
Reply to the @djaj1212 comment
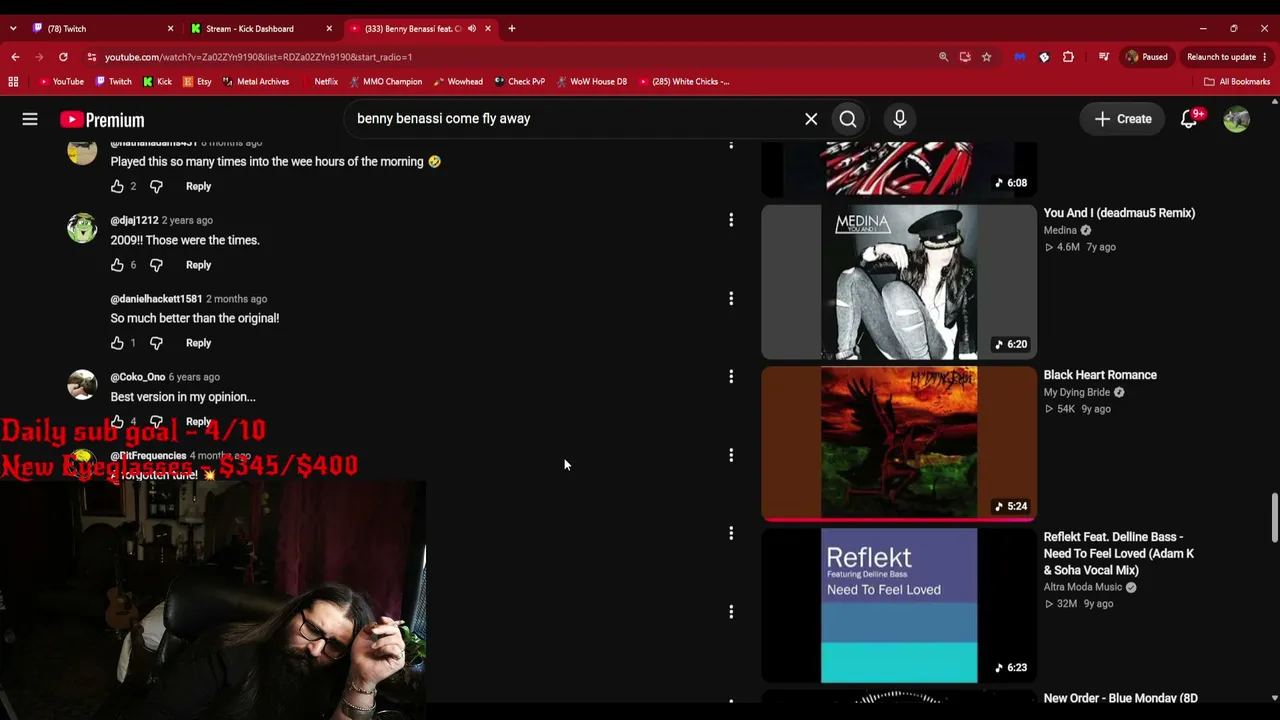click(198, 265)
